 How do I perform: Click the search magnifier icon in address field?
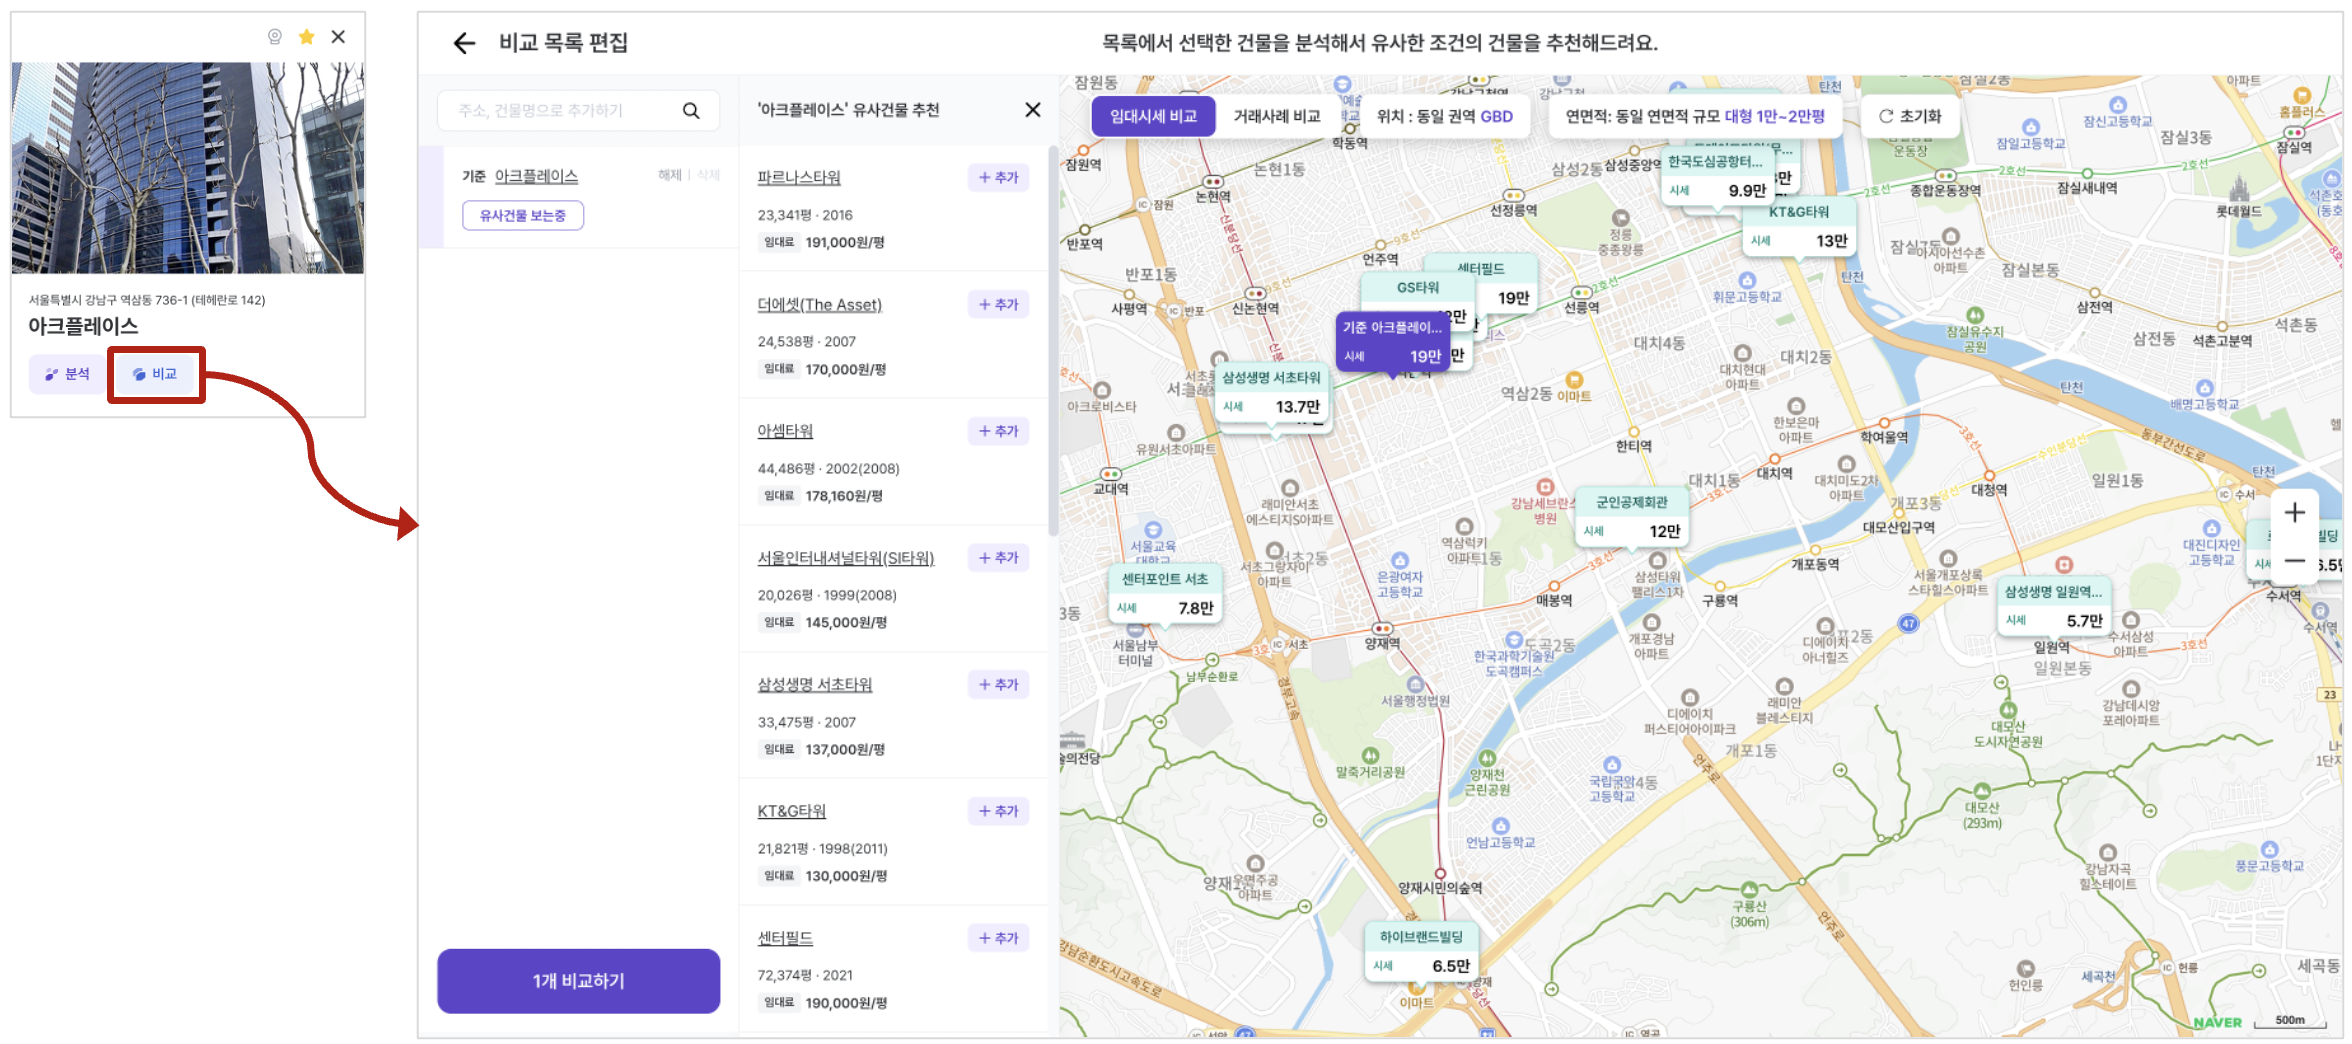[691, 111]
